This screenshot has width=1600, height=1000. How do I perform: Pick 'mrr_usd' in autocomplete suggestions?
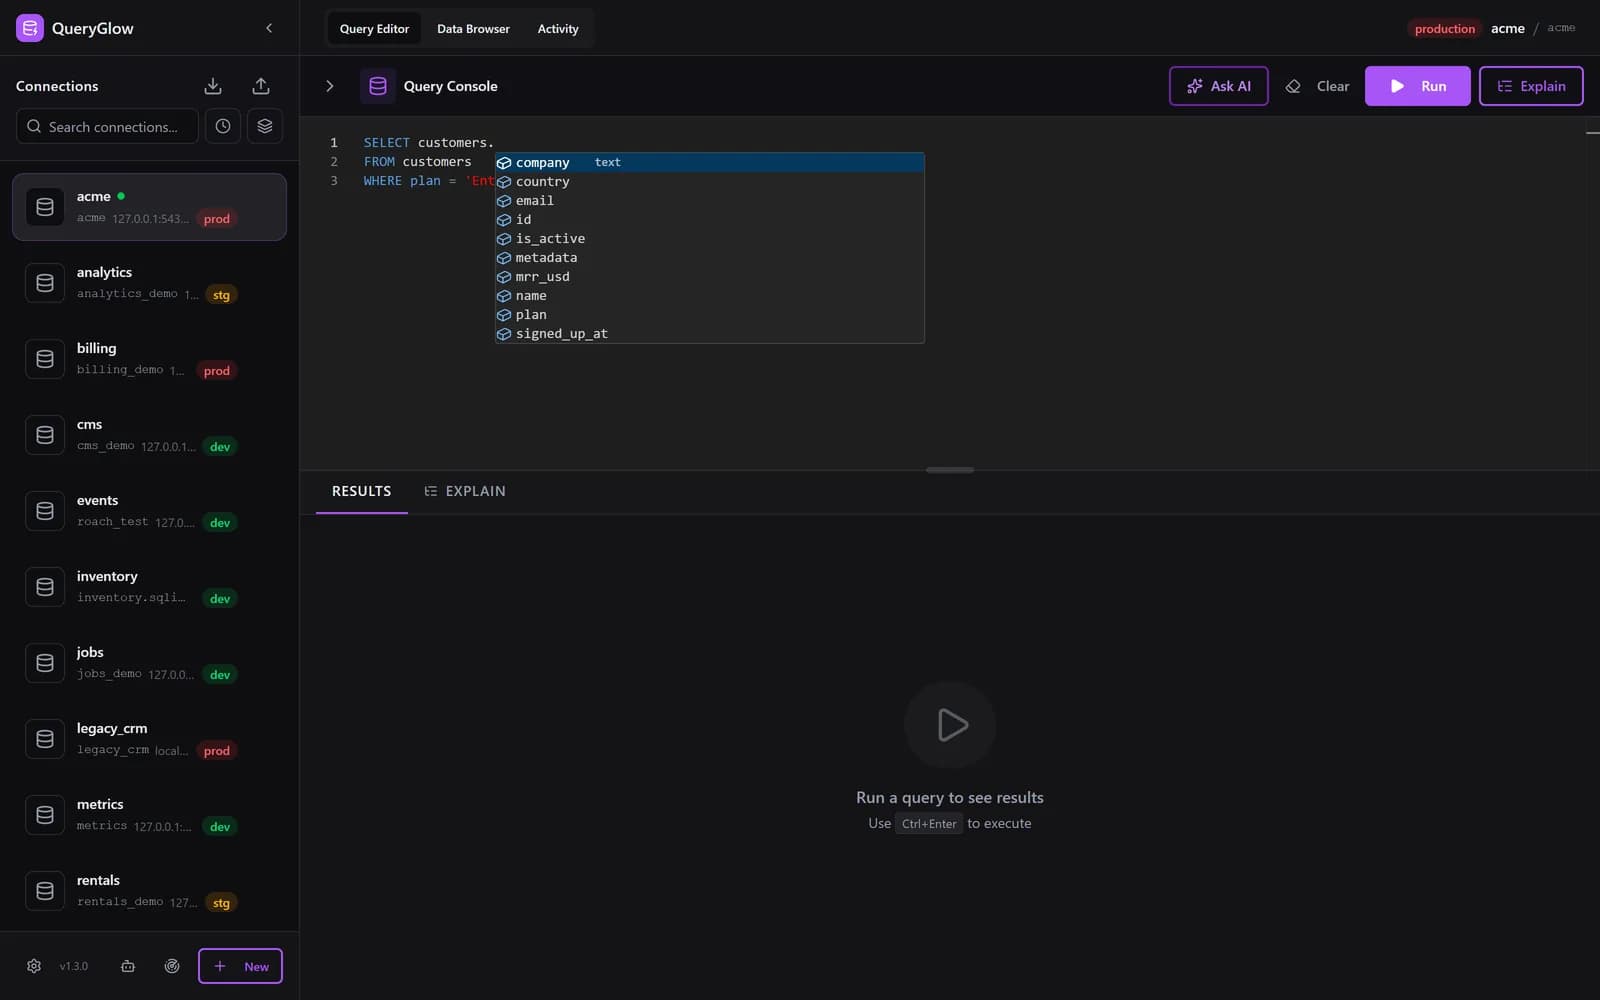tap(710, 276)
